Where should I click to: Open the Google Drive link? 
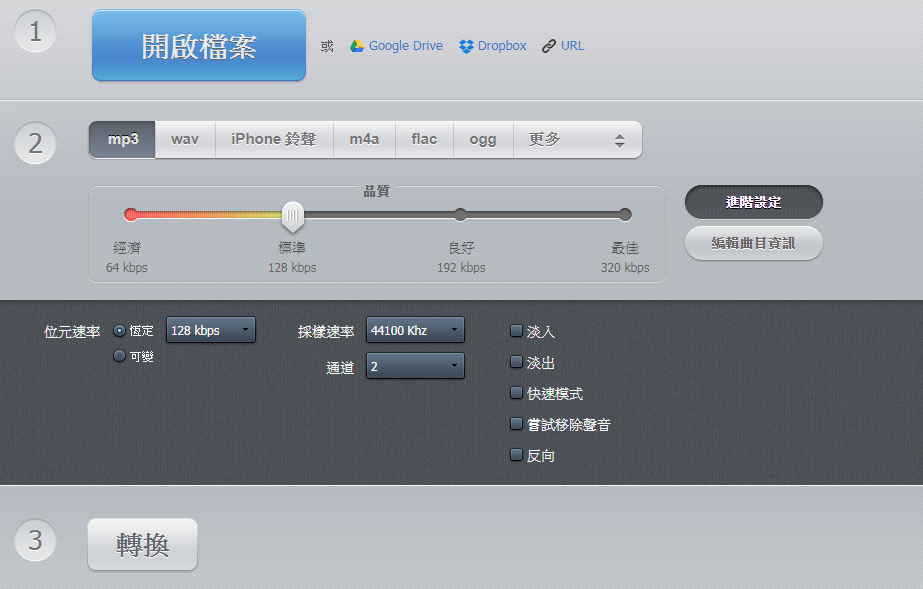click(x=406, y=46)
